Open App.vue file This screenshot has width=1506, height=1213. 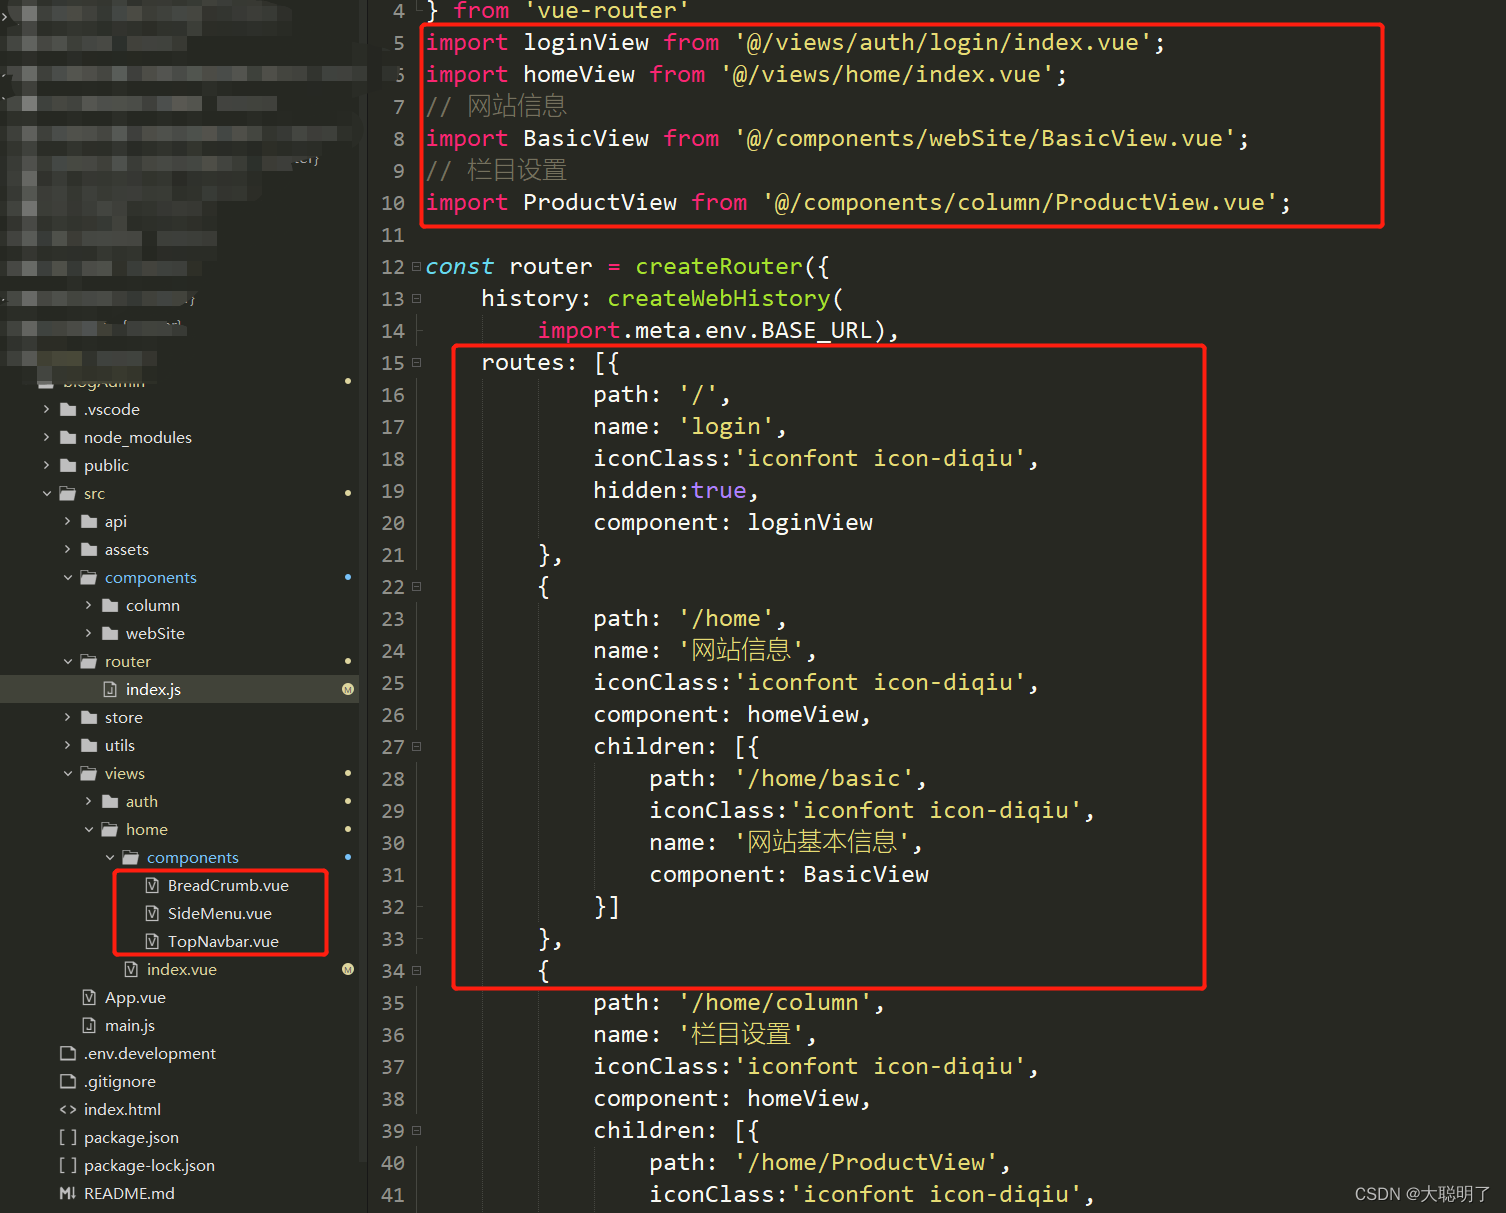pyautogui.click(x=135, y=997)
